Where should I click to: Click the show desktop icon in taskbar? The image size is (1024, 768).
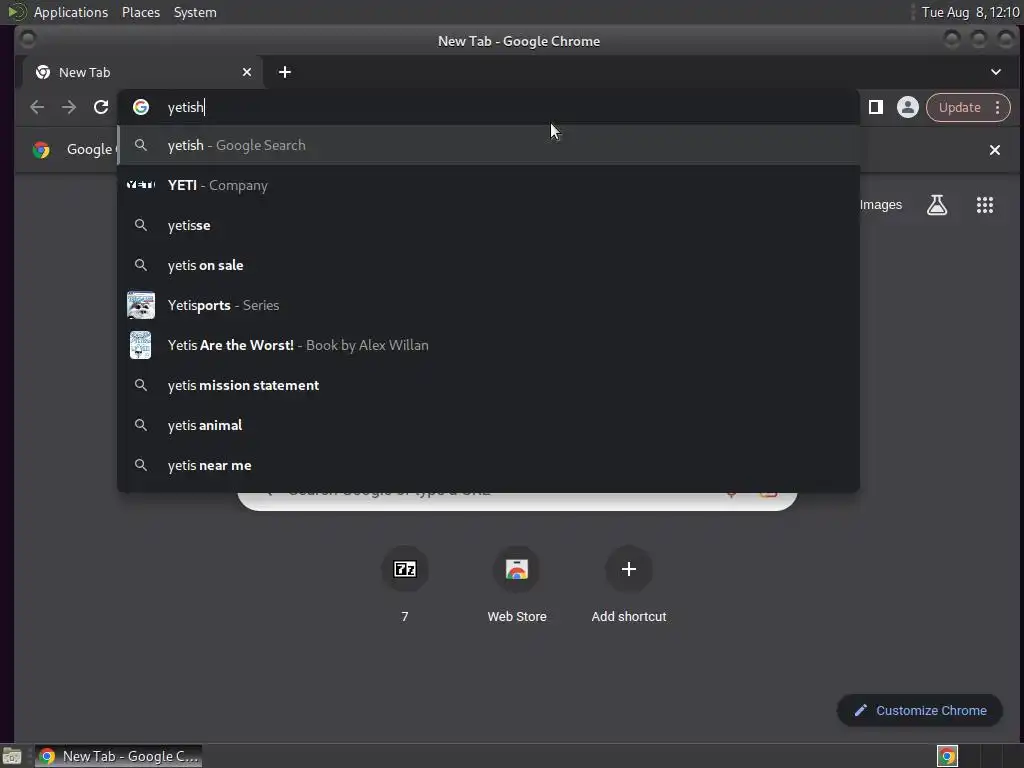coord(12,757)
